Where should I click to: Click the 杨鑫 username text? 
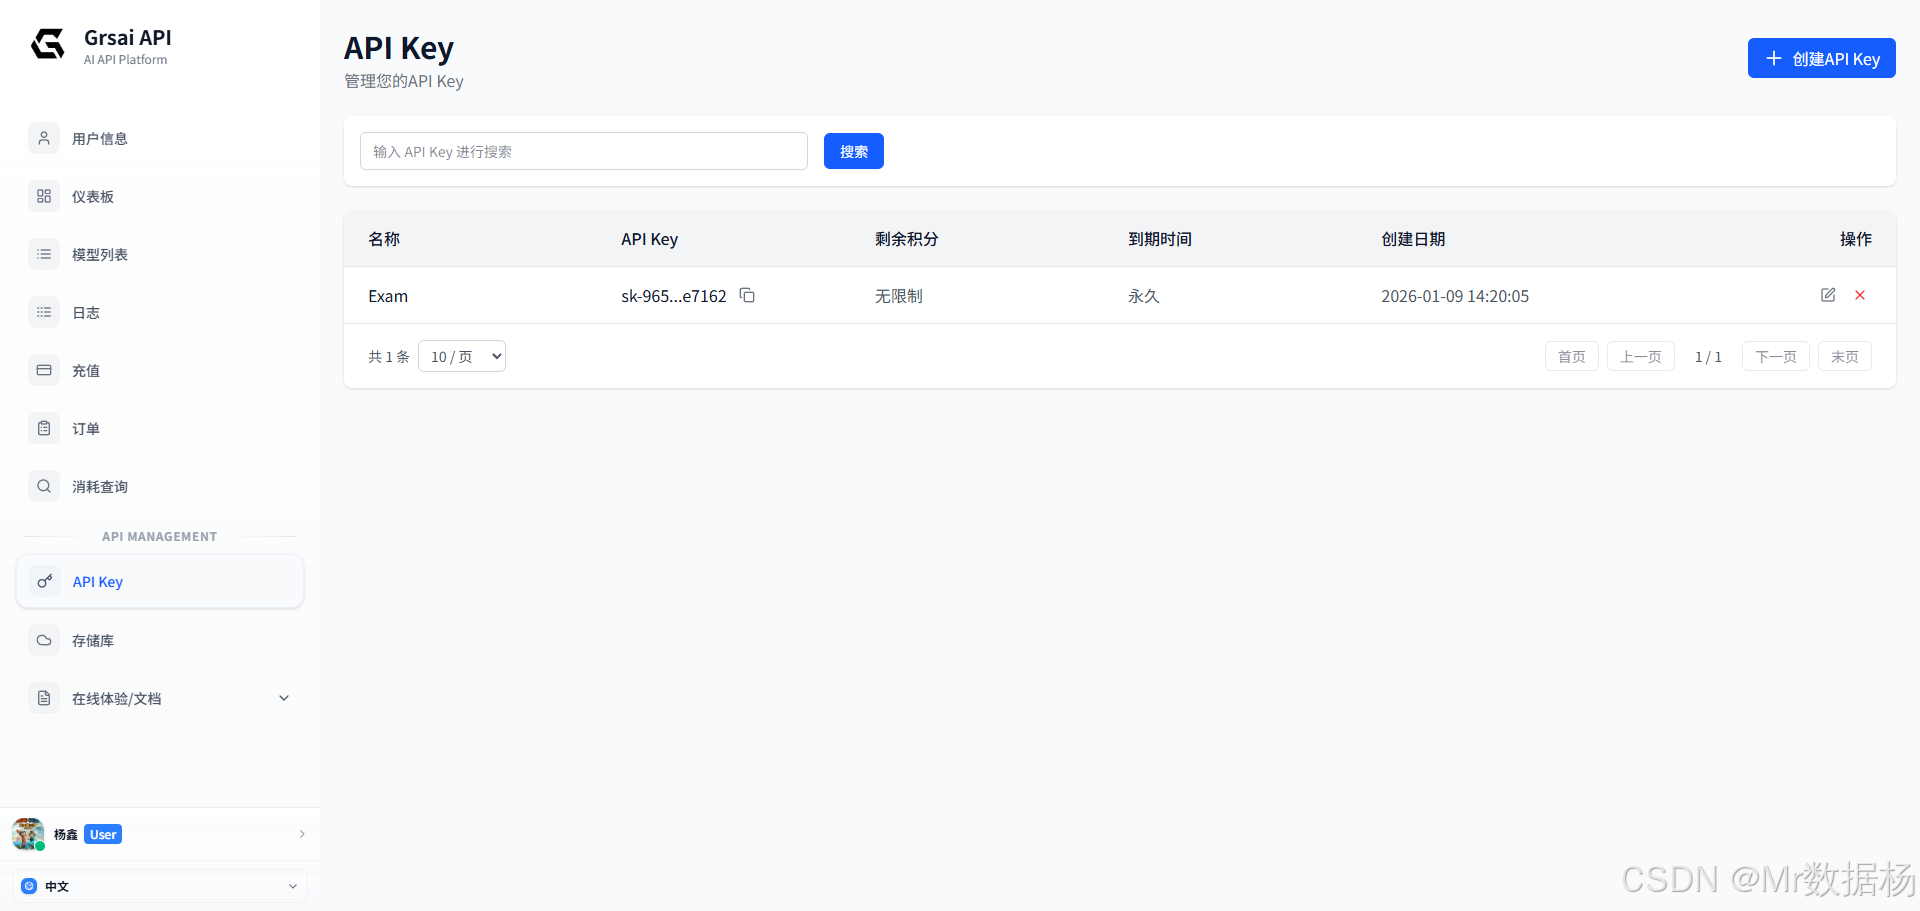pyautogui.click(x=66, y=834)
